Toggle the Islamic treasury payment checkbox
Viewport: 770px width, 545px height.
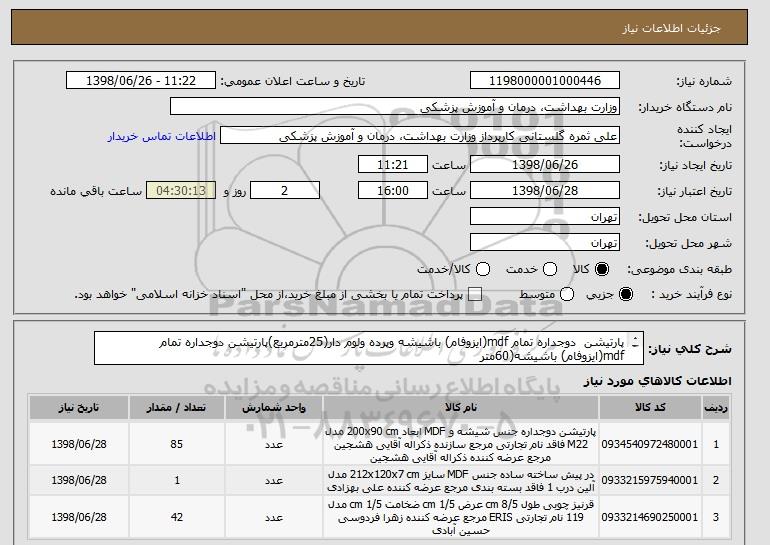point(475,294)
